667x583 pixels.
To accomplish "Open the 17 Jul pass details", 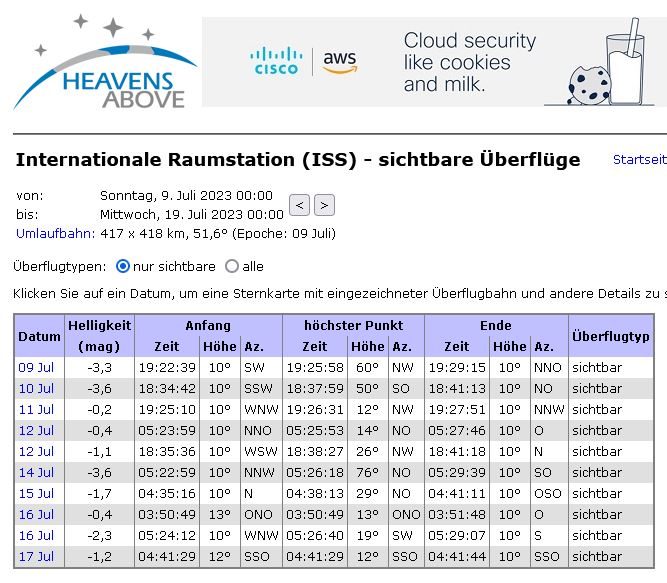I will point(36,556).
